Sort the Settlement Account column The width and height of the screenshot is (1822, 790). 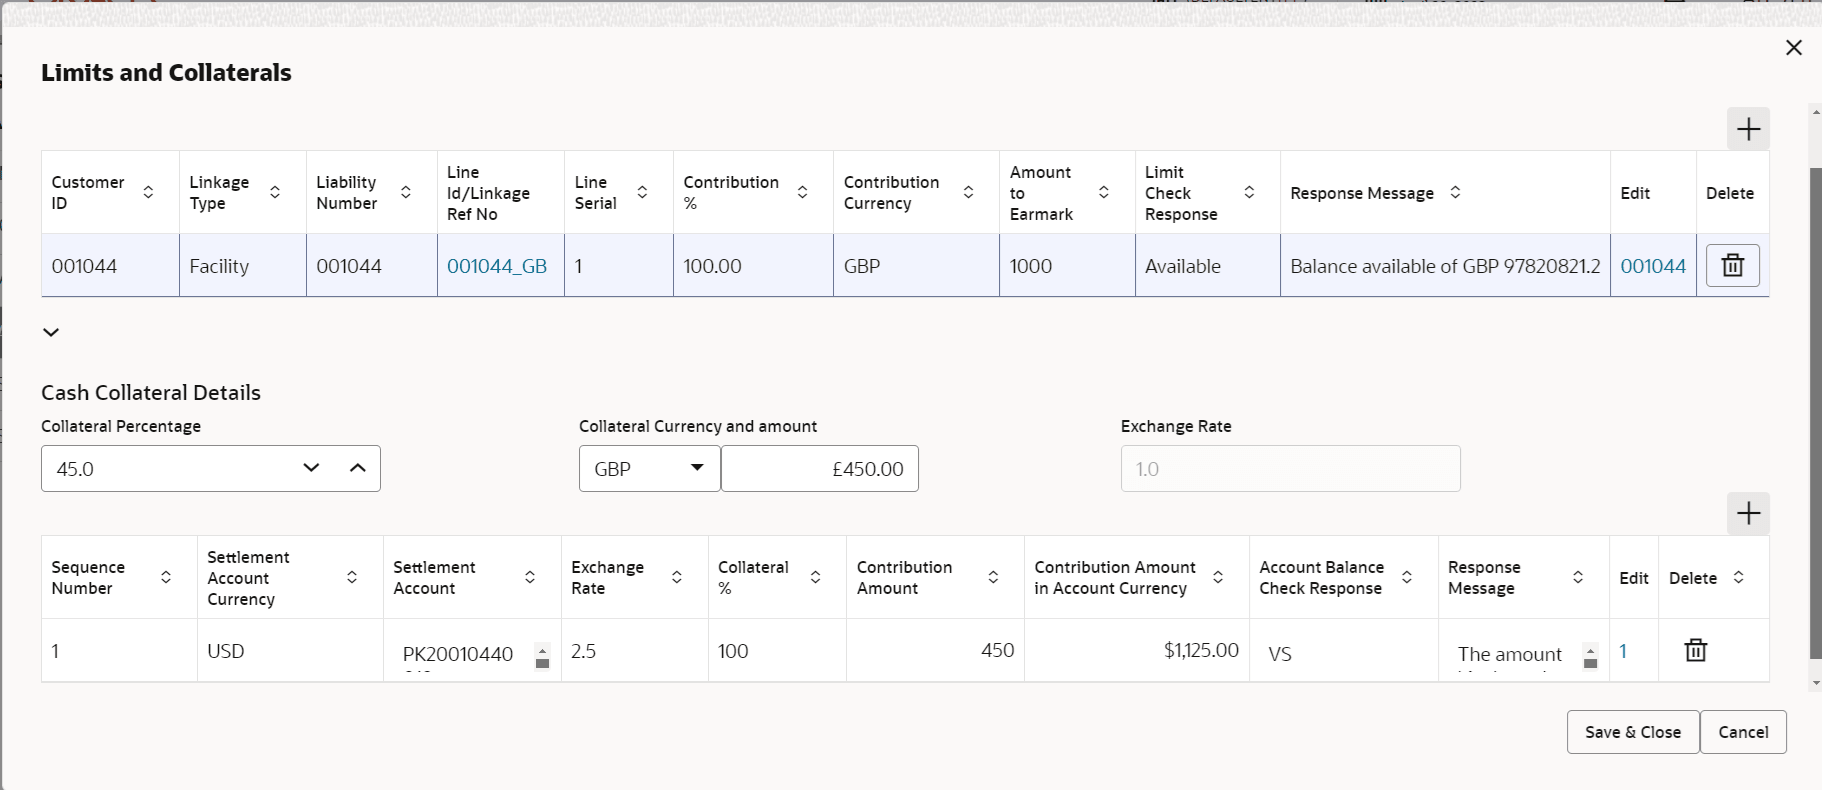(x=530, y=577)
